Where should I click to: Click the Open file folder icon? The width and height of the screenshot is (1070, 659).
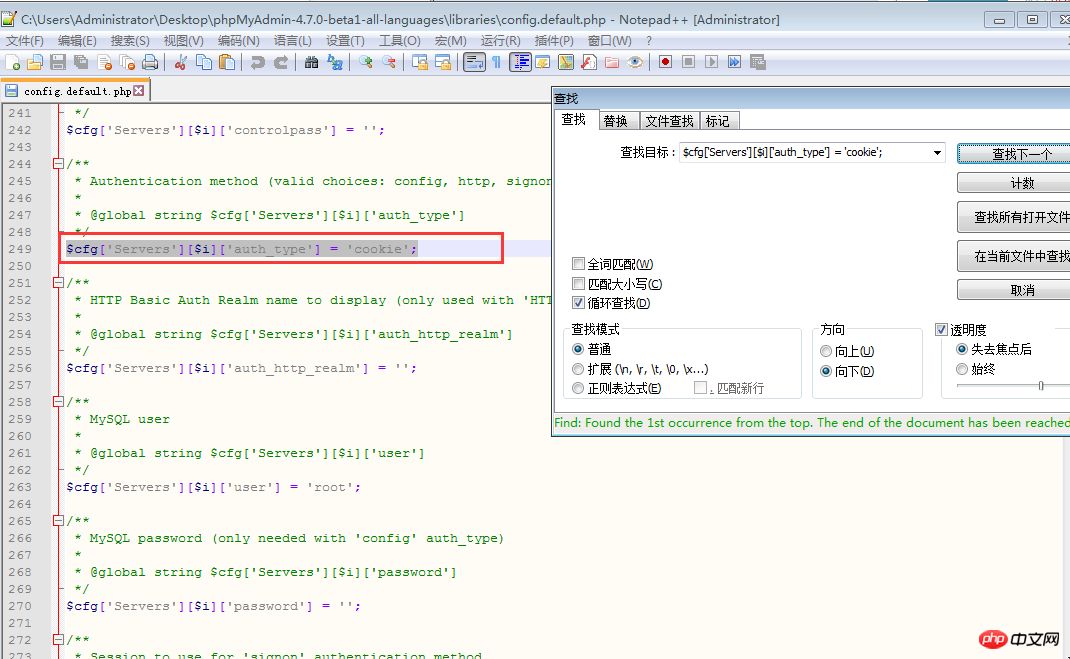click(35, 63)
